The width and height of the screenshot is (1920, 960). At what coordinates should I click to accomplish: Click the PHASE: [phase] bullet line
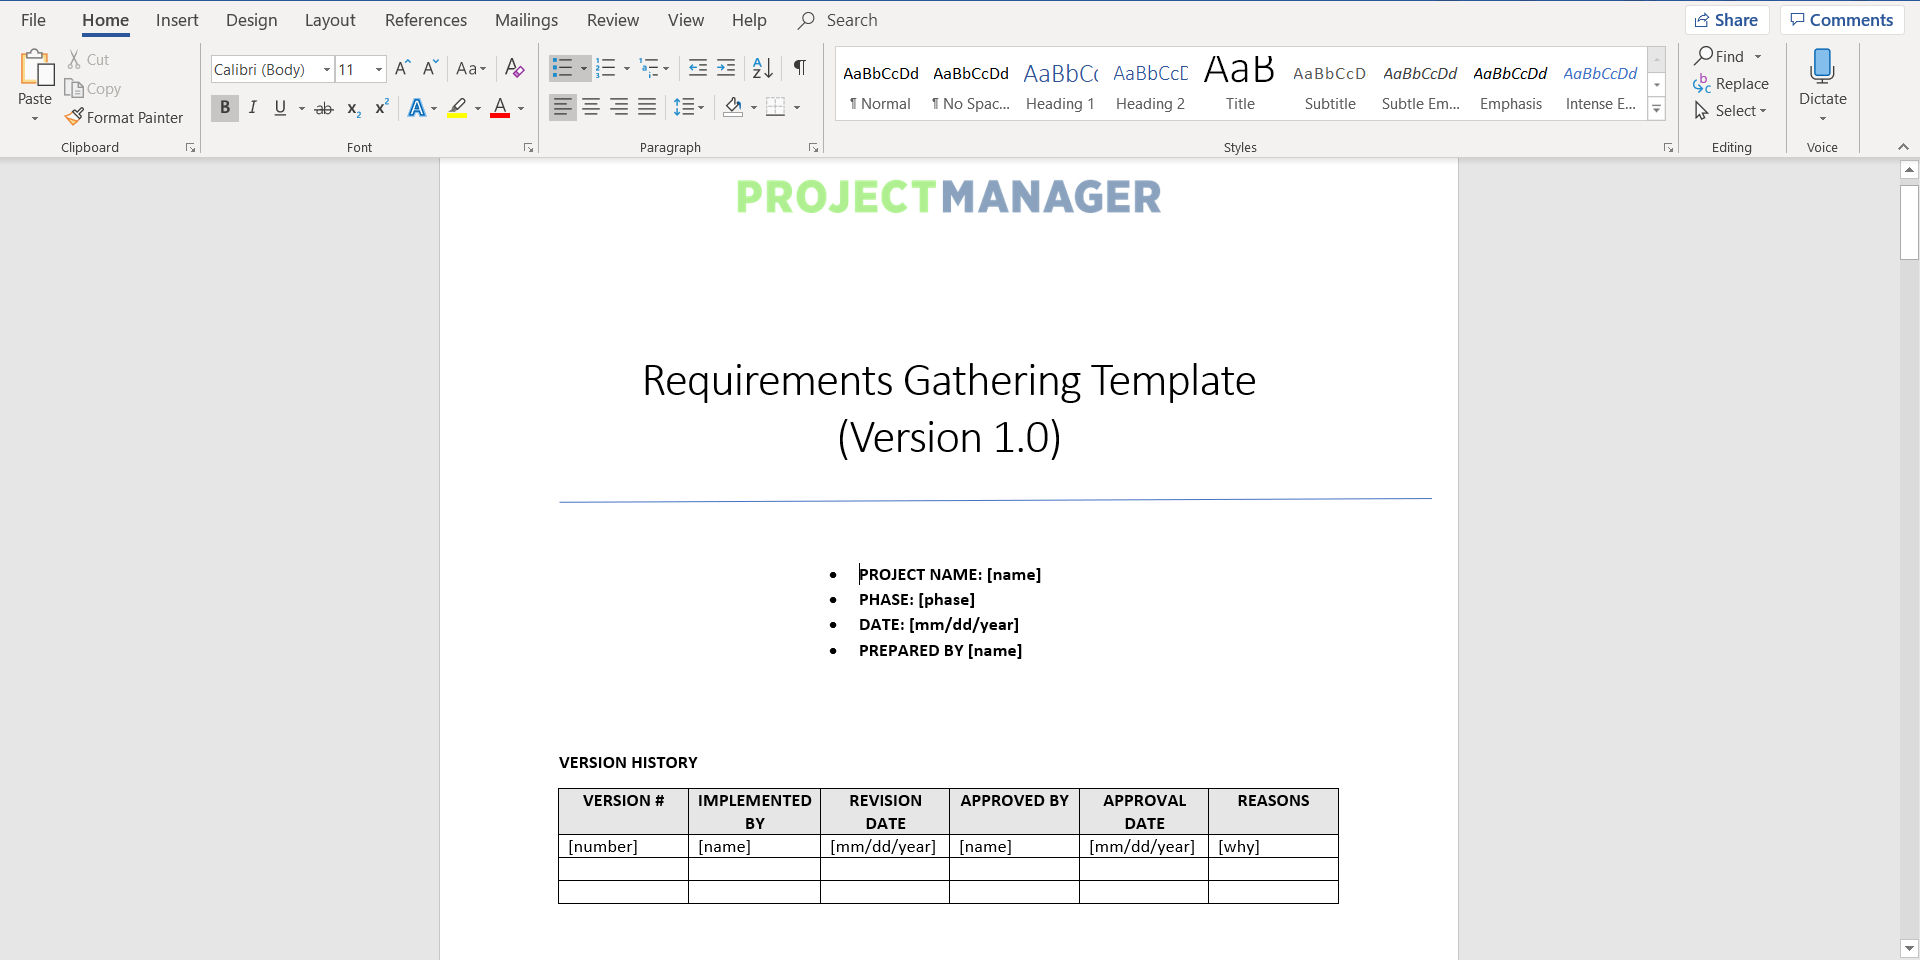[x=917, y=599]
